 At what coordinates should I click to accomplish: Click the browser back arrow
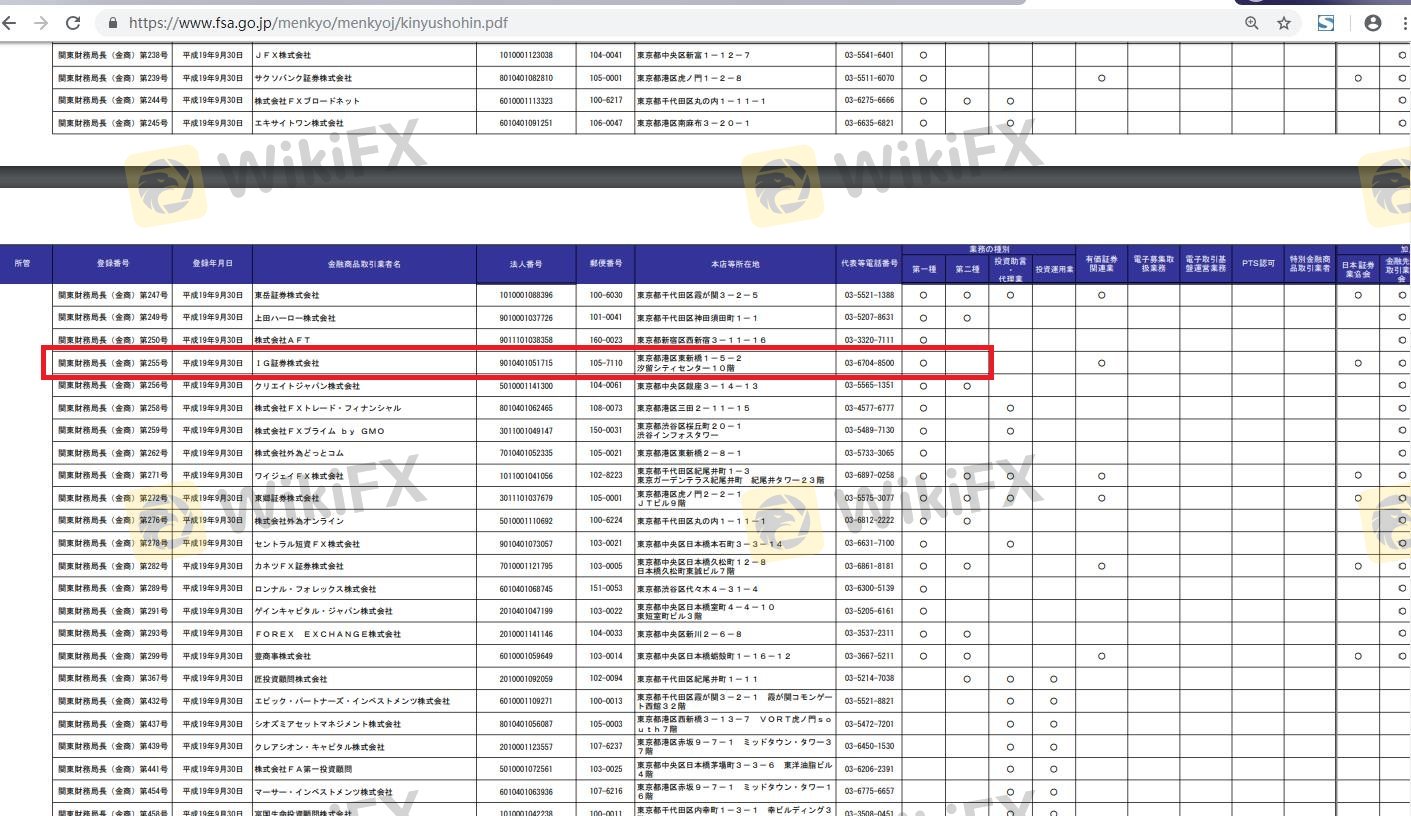coord(10,22)
